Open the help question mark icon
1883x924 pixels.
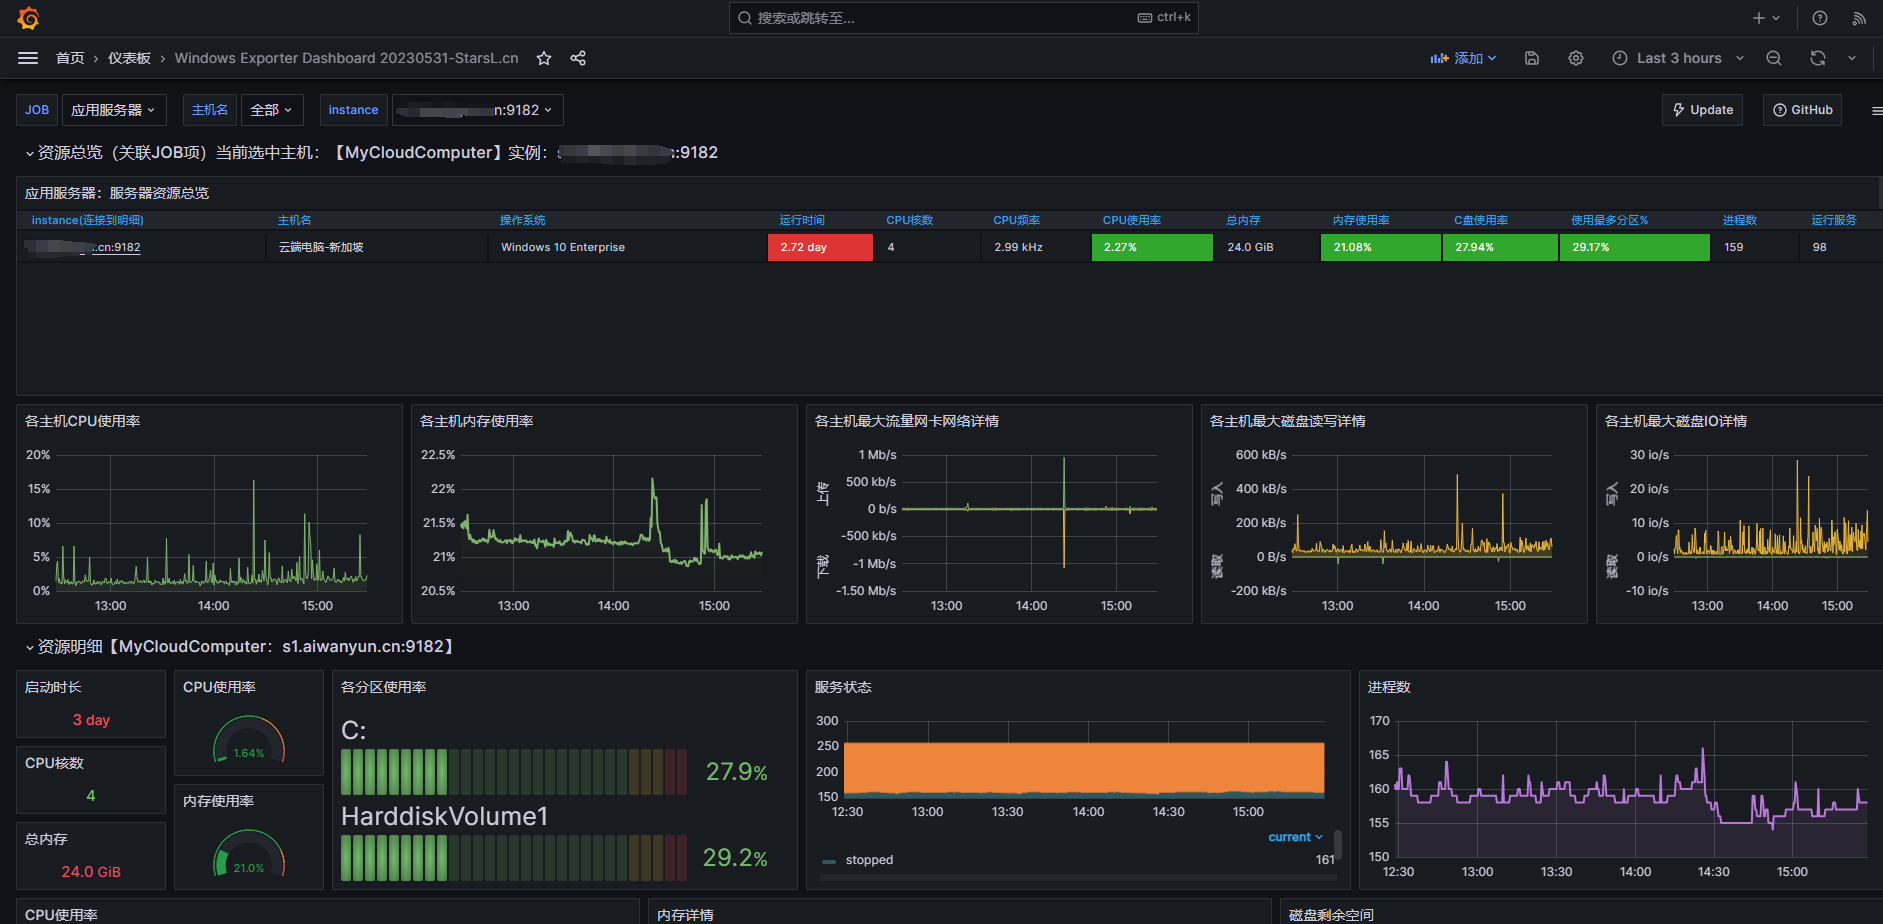point(1820,18)
